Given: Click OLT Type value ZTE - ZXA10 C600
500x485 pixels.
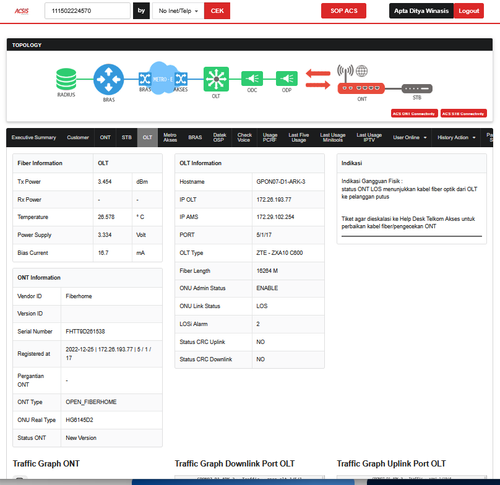Looking at the screenshot, I should point(279,253).
